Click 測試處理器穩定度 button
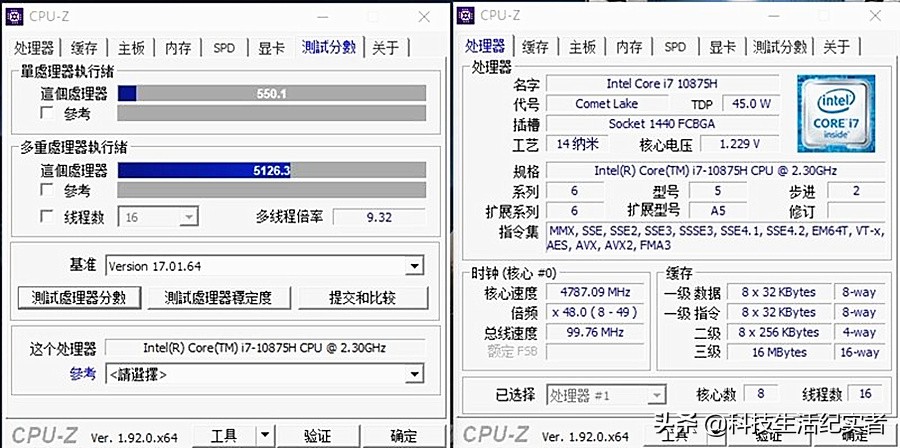Screen dimensions: 900x448 click(x=219, y=298)
